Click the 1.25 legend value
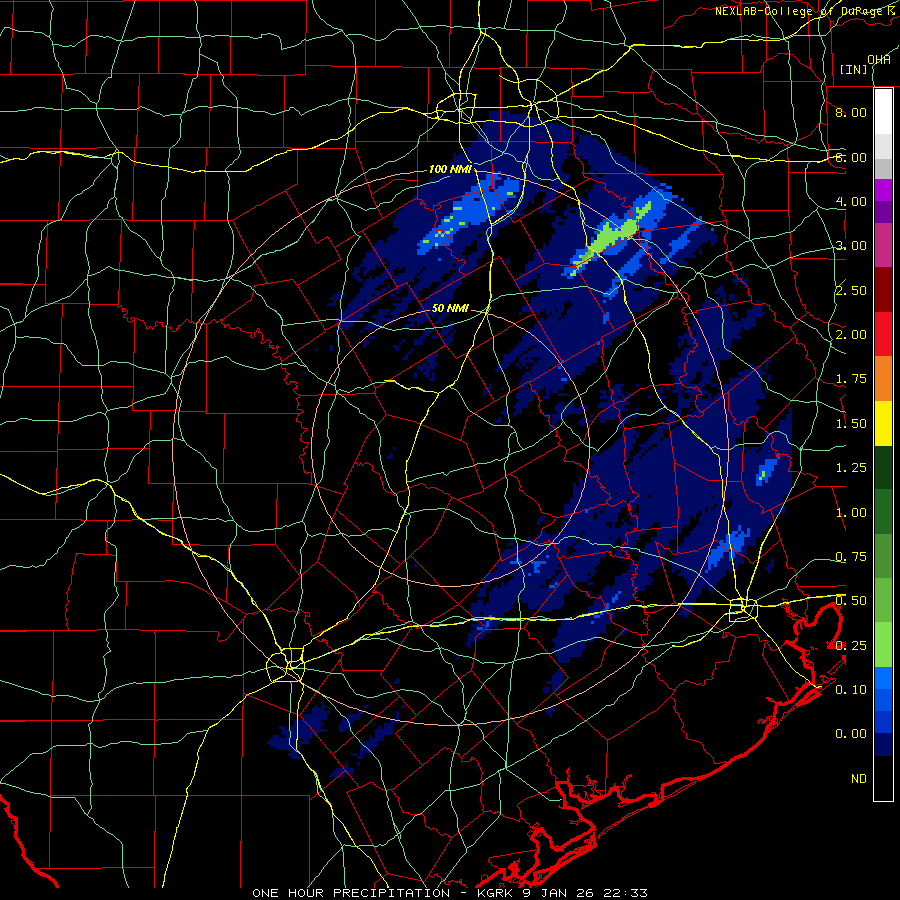Image resolution: width=900 pixels, height=900 pixels. pyautogui.click(x=851, y=468)
